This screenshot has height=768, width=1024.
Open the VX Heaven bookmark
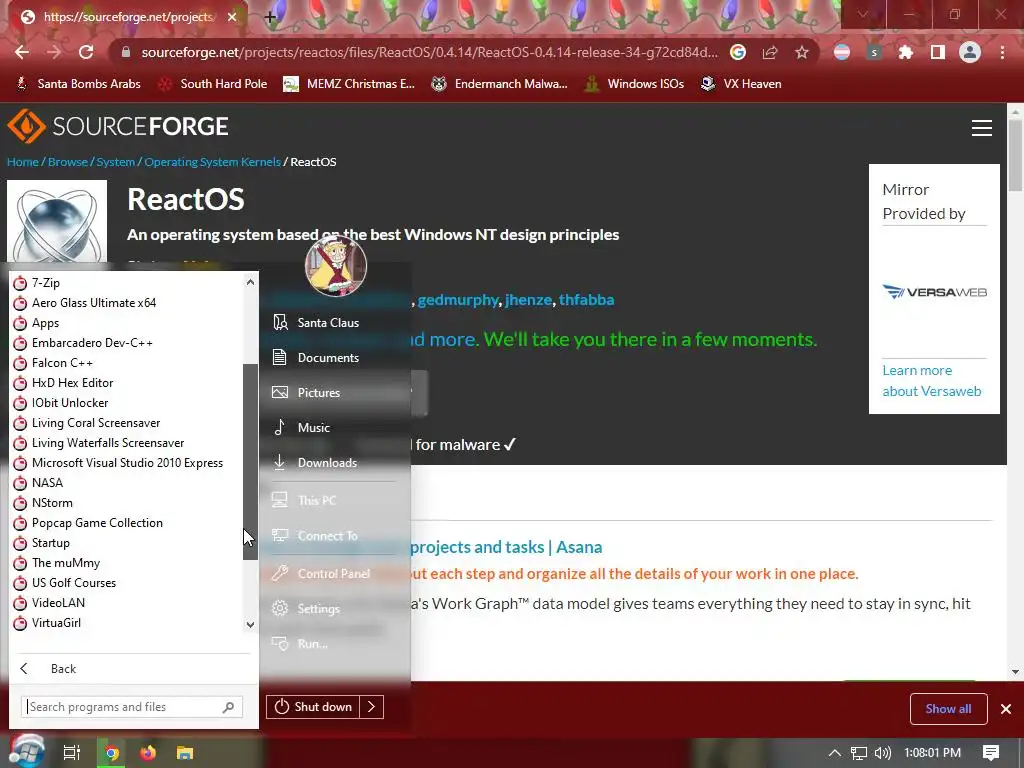(x=741, y=84)
